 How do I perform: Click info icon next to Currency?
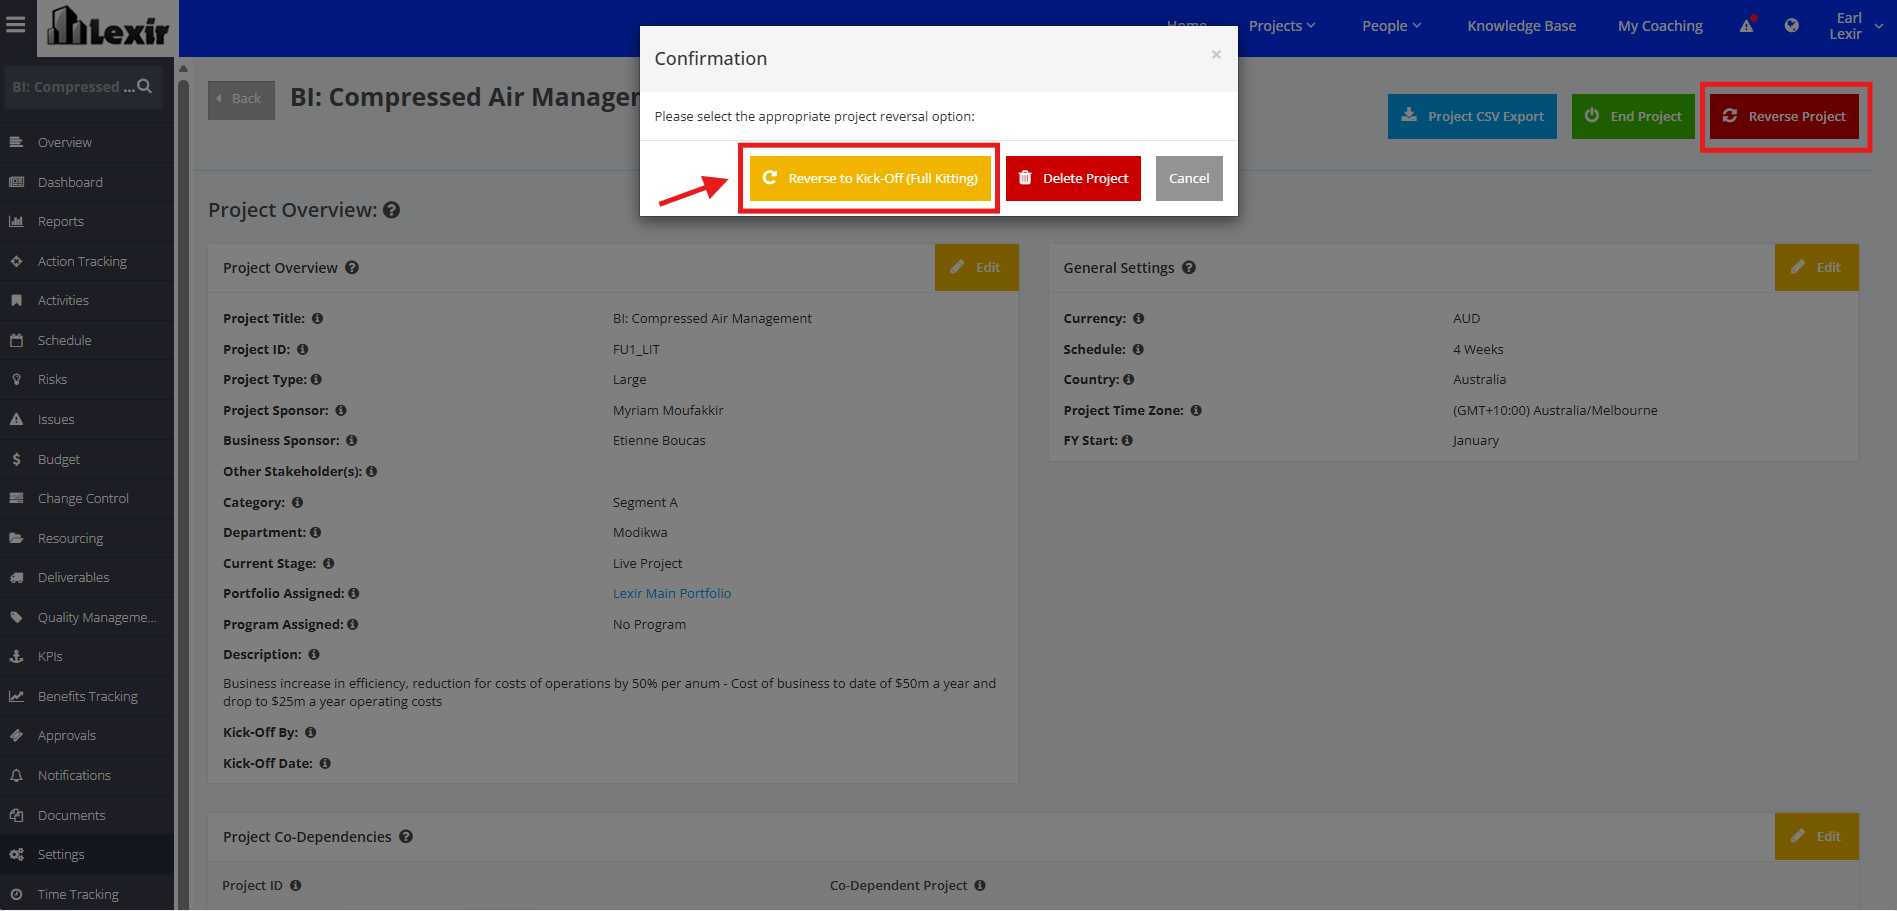coord(1138,319)
